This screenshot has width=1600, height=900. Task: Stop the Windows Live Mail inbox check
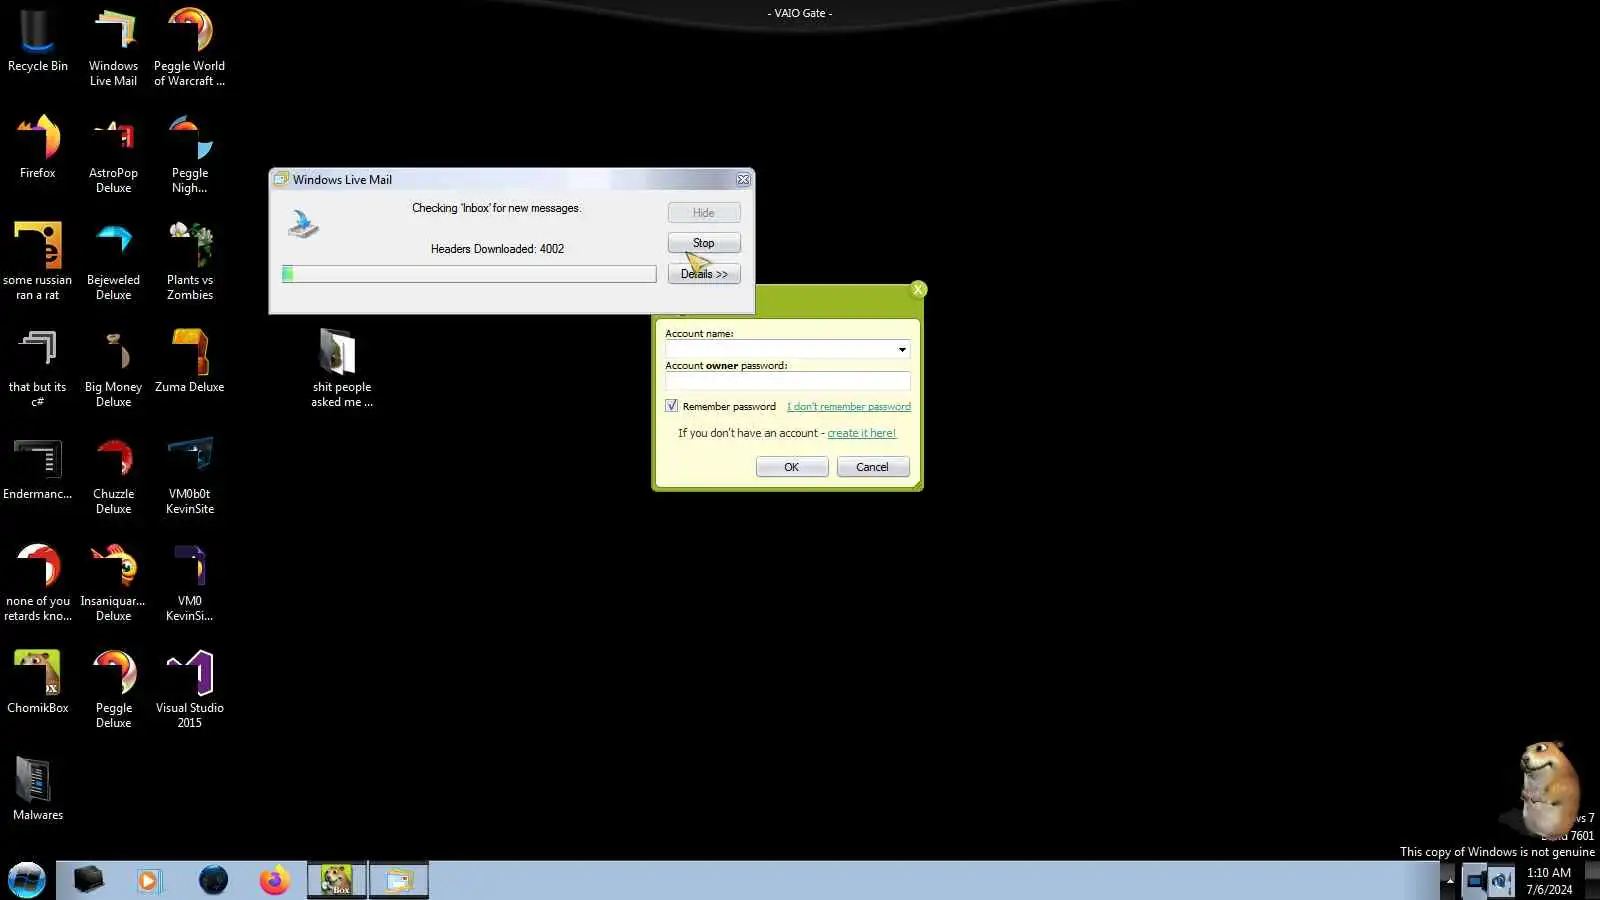click(704, 243)
